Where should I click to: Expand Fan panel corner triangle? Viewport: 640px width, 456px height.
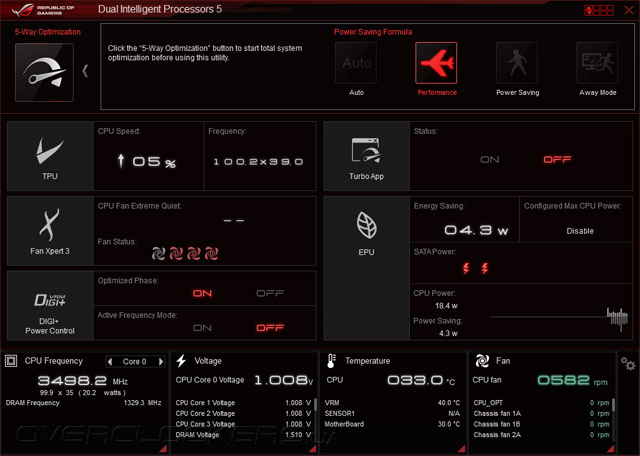click(610, 449)
